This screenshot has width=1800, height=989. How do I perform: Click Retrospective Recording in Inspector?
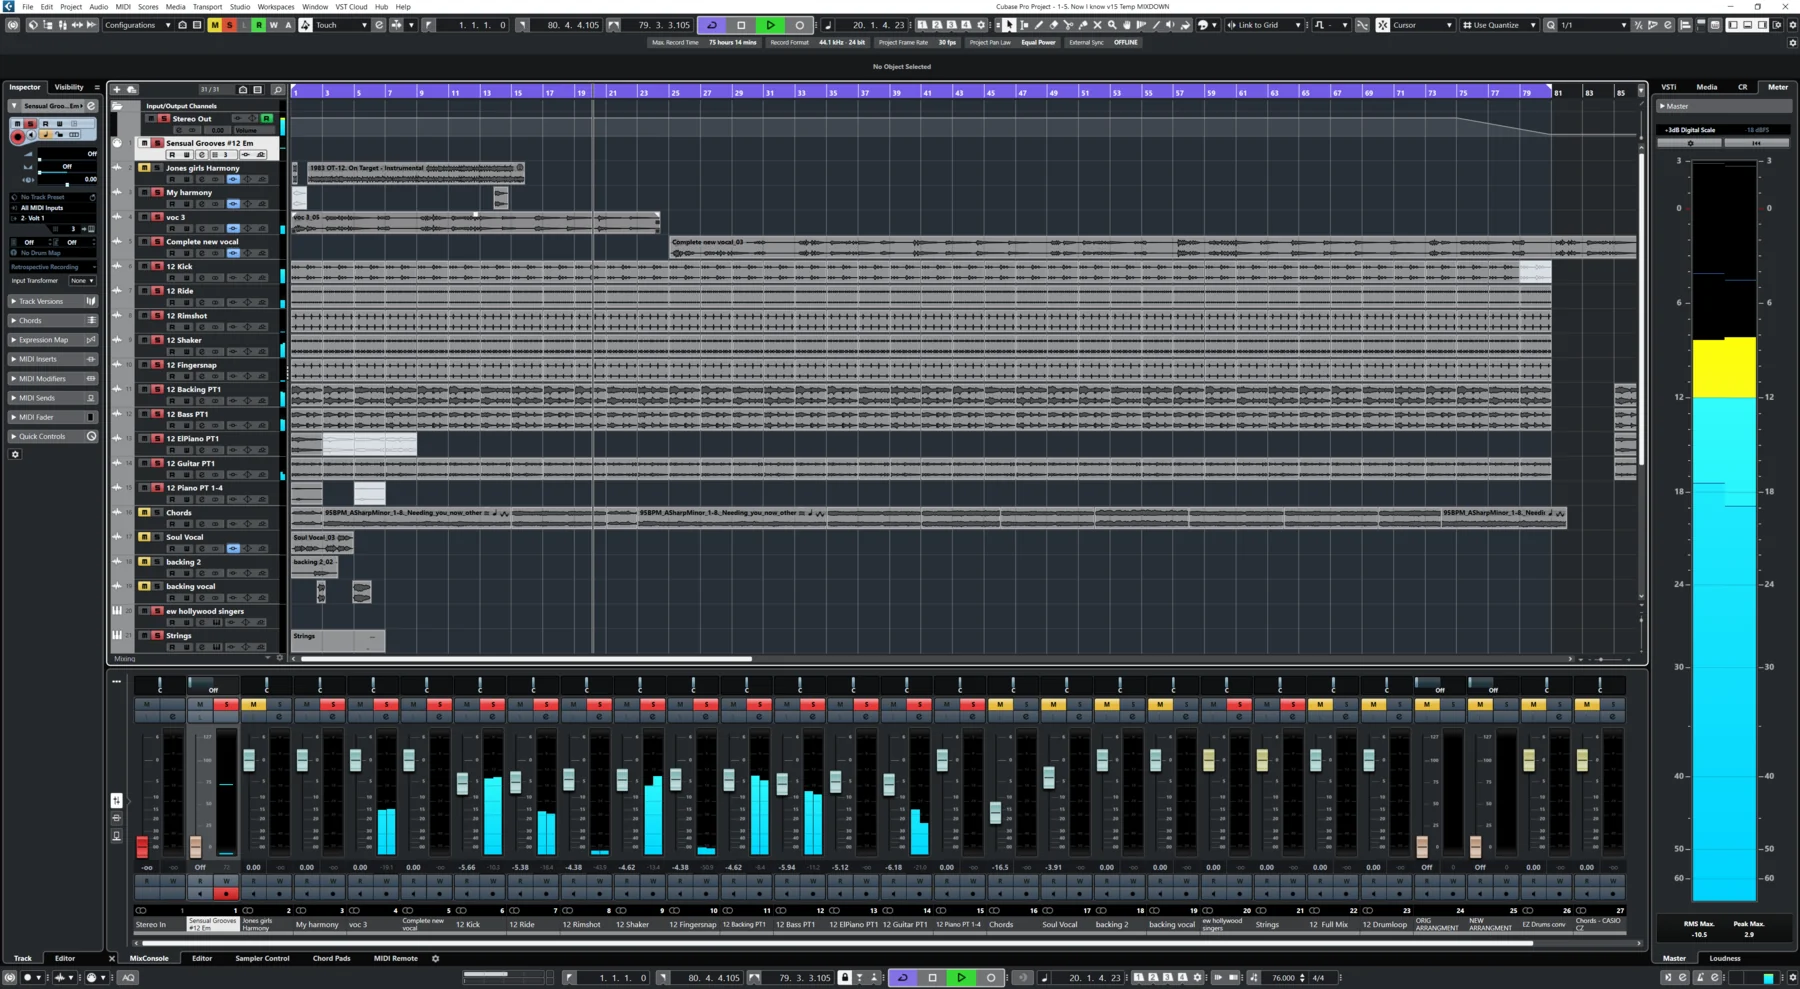(52, 267)
